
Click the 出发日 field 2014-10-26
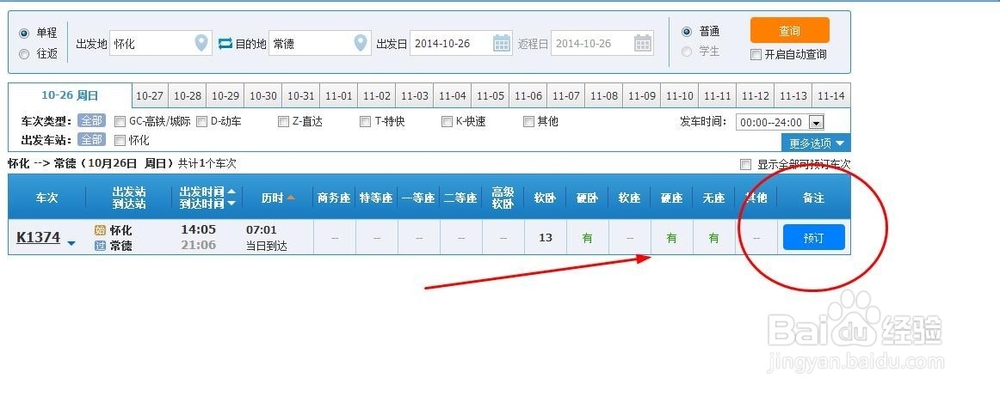(461, 43)
